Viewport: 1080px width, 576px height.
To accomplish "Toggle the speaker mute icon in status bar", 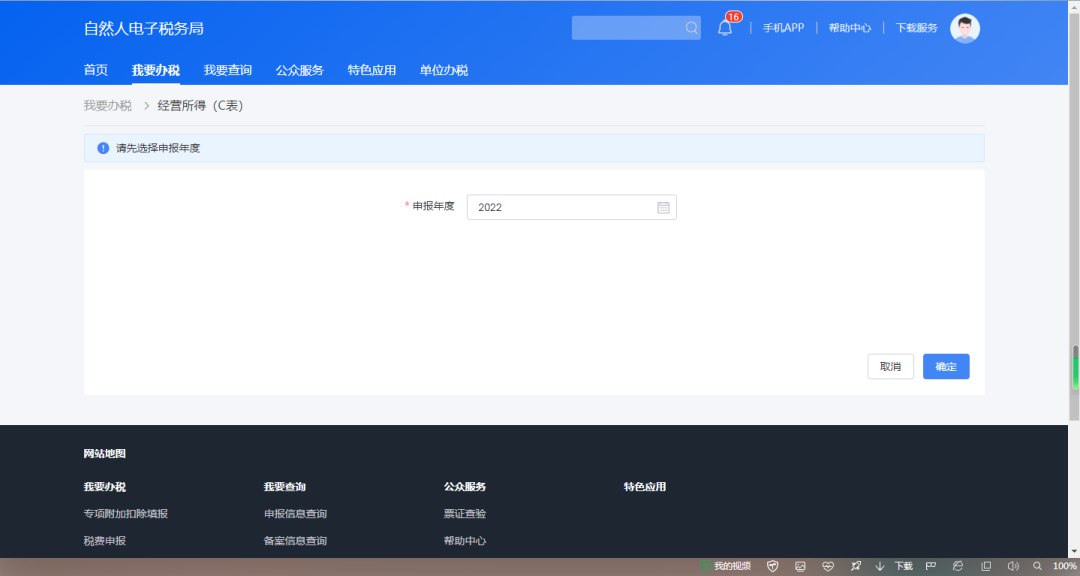I will (x=1012, y=566).
